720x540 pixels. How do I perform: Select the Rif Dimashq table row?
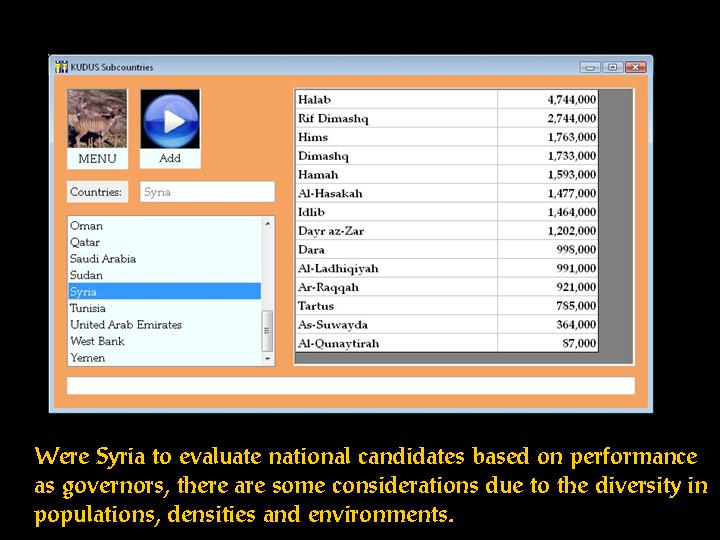coord(395,119)
